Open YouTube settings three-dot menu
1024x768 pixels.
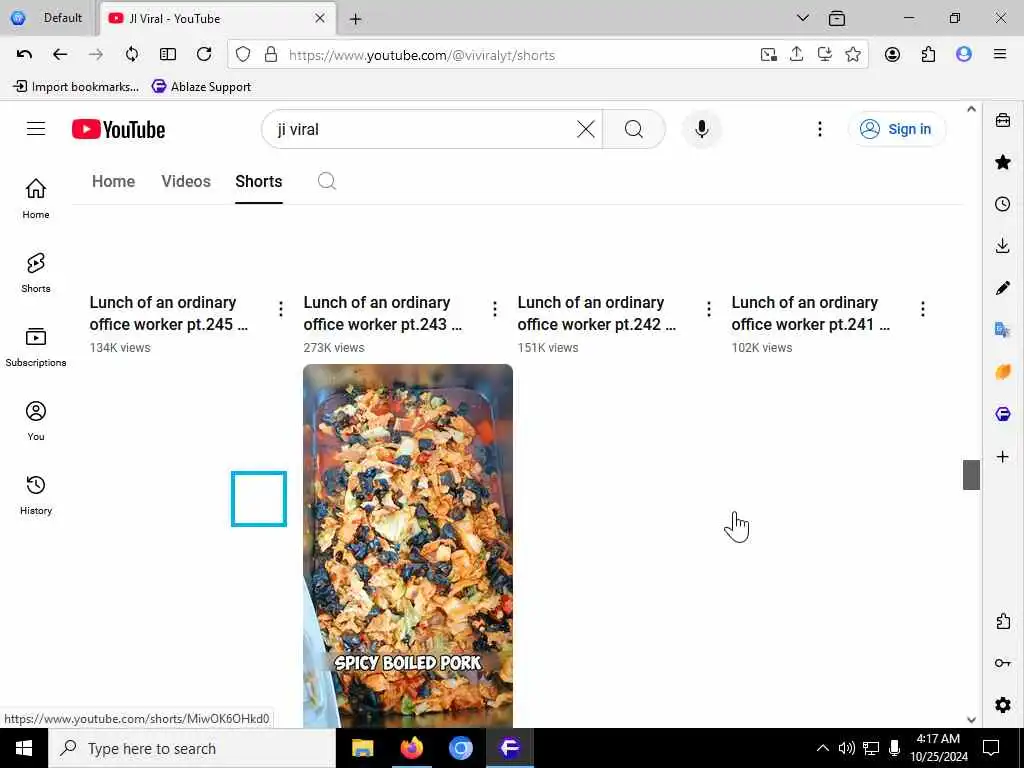click(820, 129)
